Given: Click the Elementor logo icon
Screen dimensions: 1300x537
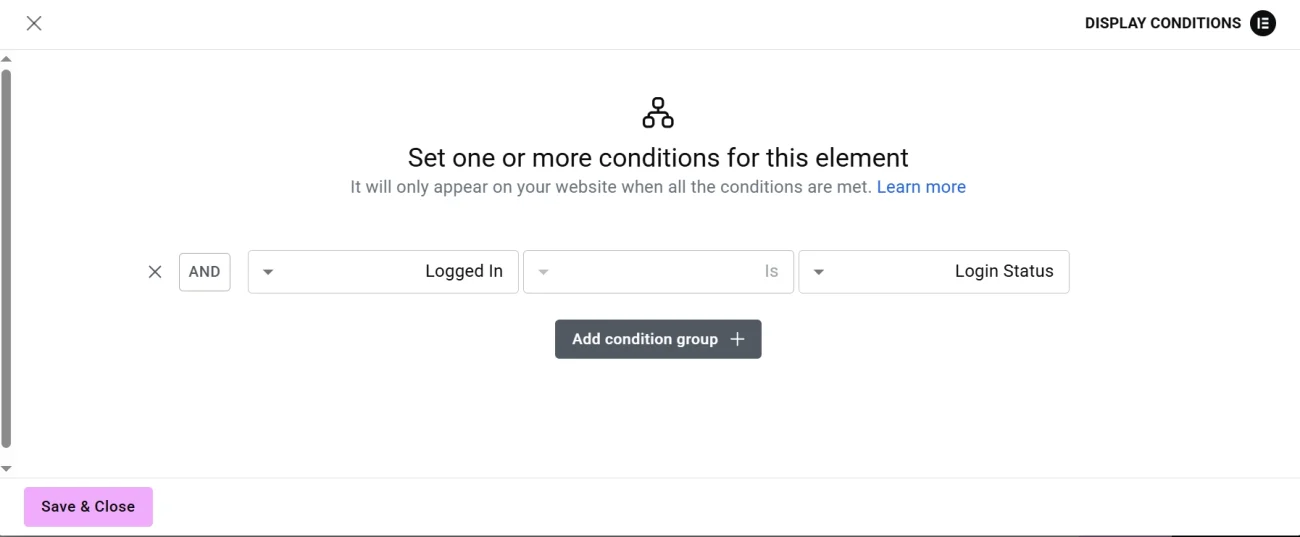Looking at the screenshot, I should pyautogui.click(x=1263, y=23).
